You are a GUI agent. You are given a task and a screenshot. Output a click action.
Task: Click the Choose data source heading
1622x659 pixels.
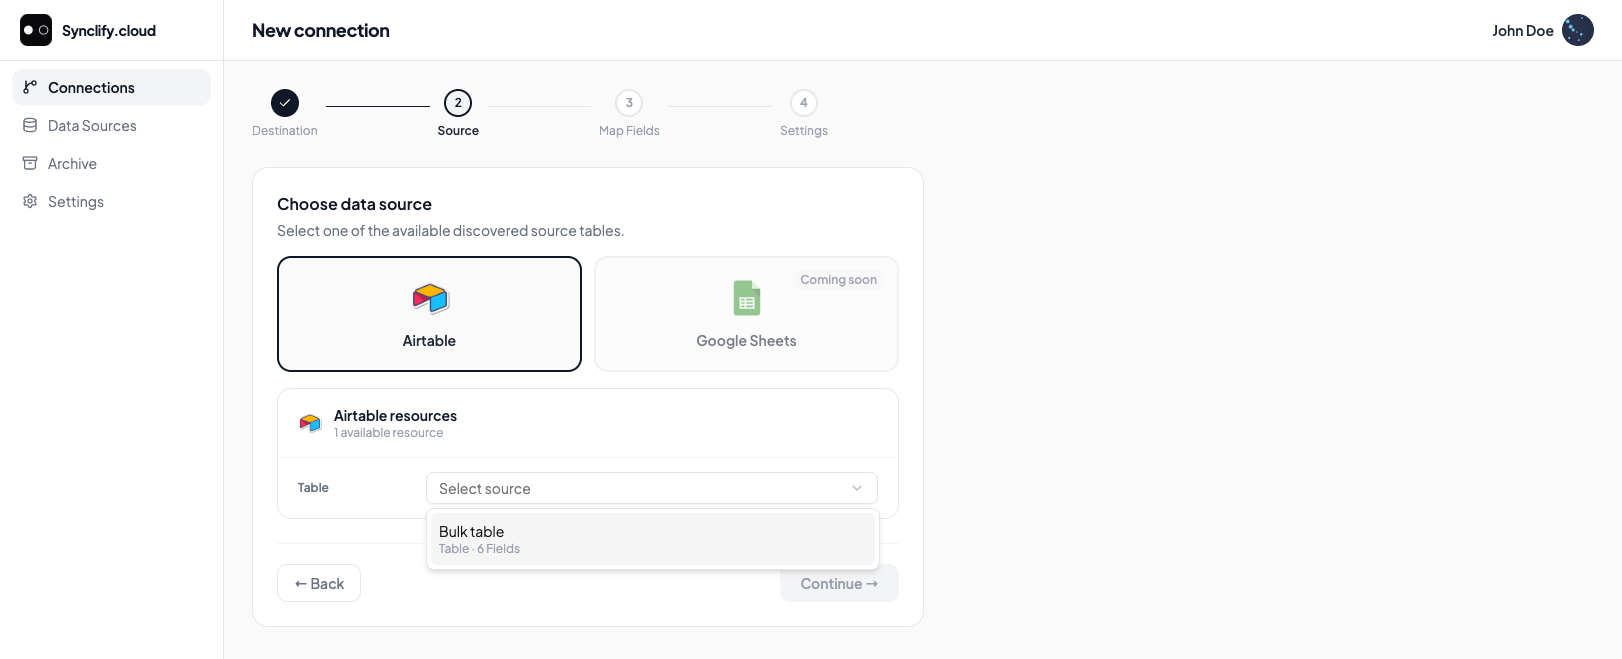[x=354, y=204]
